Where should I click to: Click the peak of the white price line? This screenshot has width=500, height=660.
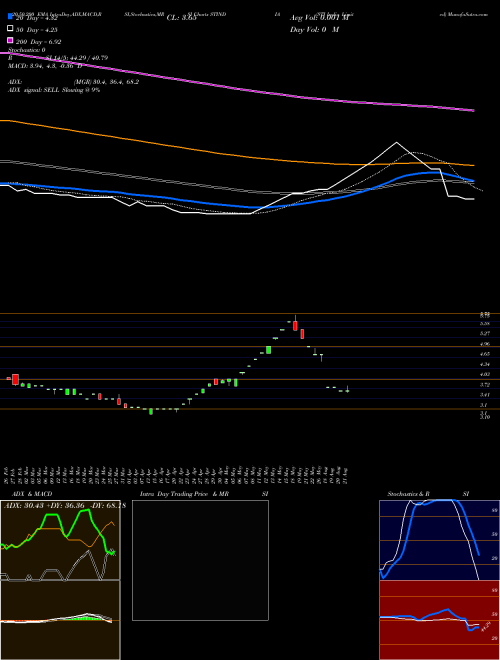click(x=396, y=143)
